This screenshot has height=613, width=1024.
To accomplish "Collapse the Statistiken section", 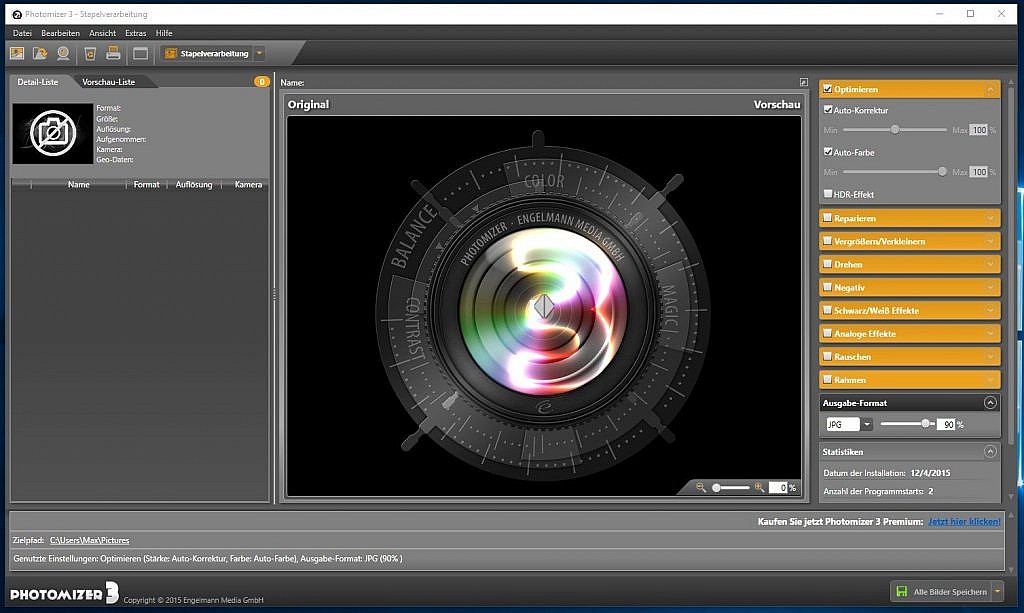I will [990, 451].
